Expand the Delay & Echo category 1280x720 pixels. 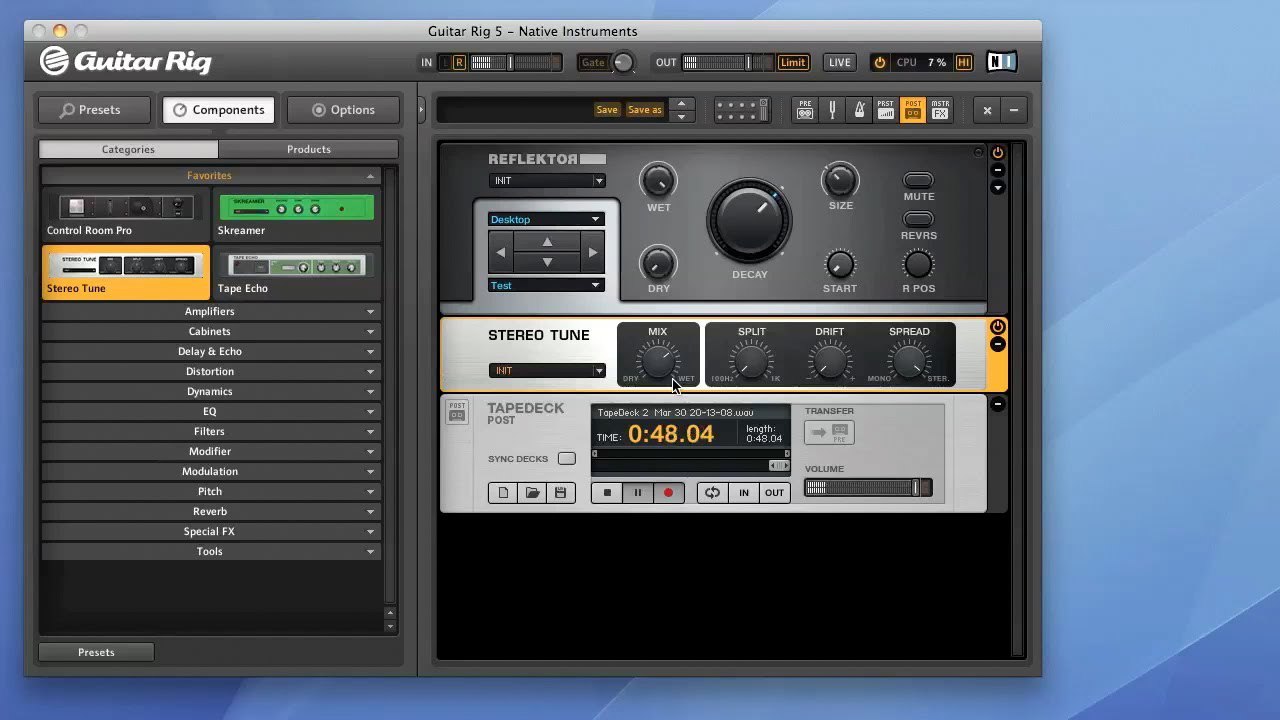210,351
